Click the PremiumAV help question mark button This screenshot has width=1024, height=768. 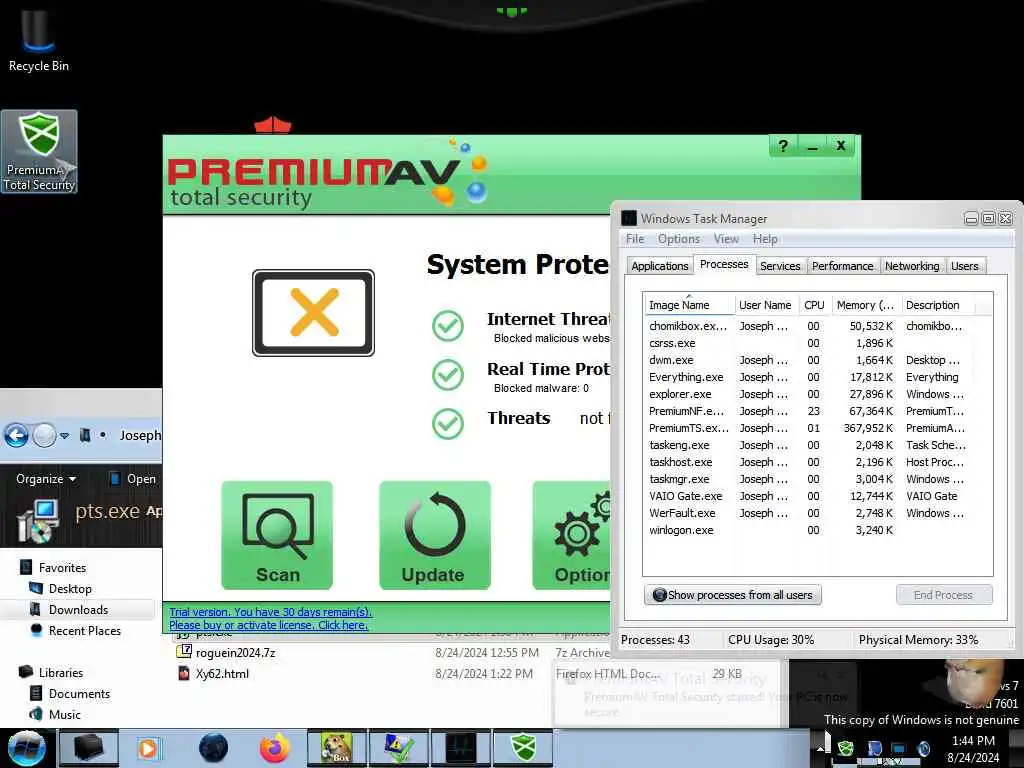[784, 146]
